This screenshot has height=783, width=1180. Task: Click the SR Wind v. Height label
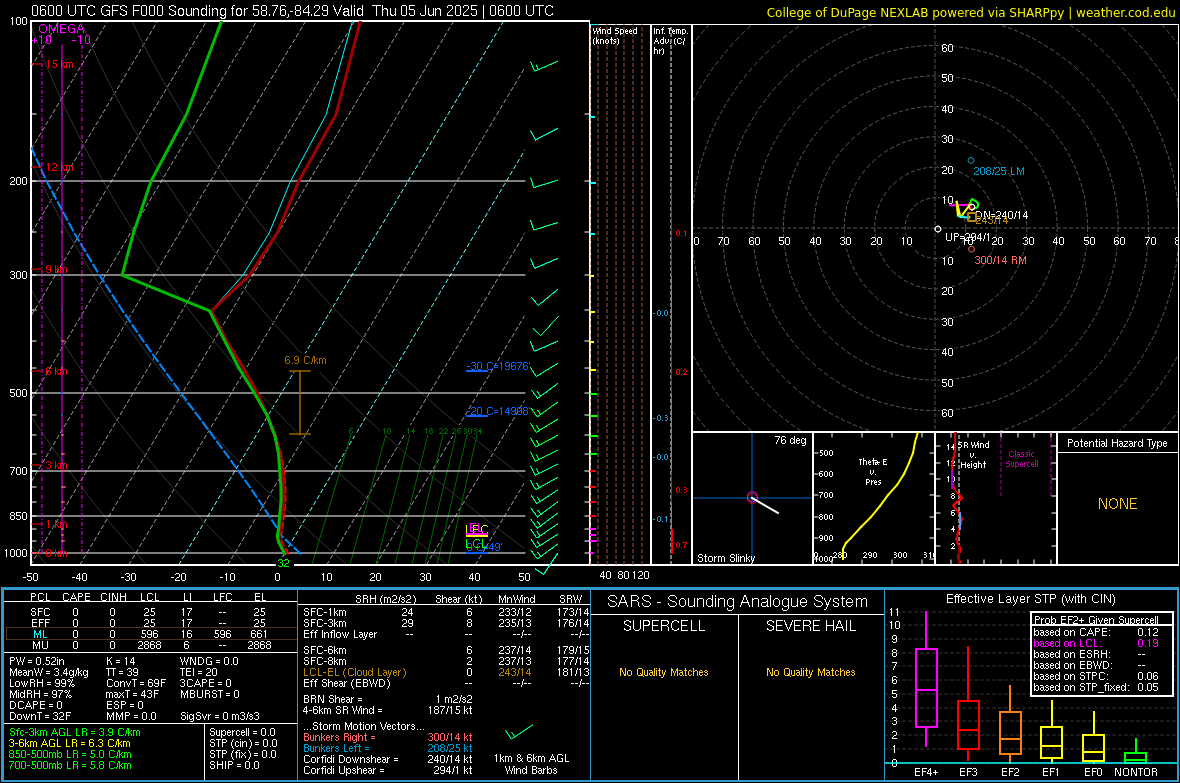point(973,455)
